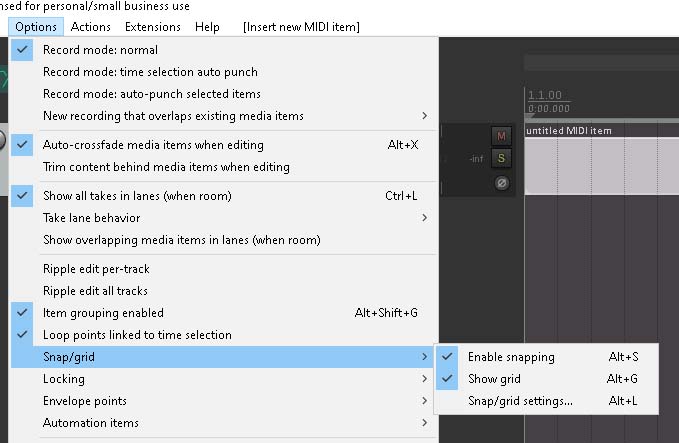Mute the track with M button

coord(501,136)
